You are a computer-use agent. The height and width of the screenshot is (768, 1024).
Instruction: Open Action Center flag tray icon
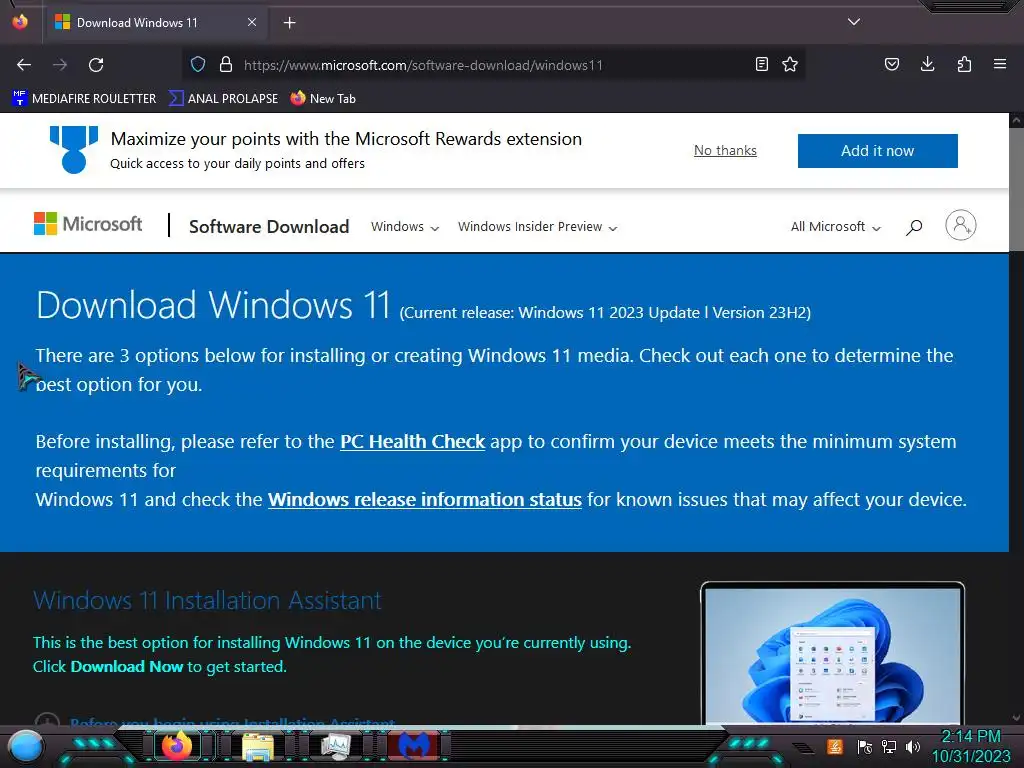point(865,746)
